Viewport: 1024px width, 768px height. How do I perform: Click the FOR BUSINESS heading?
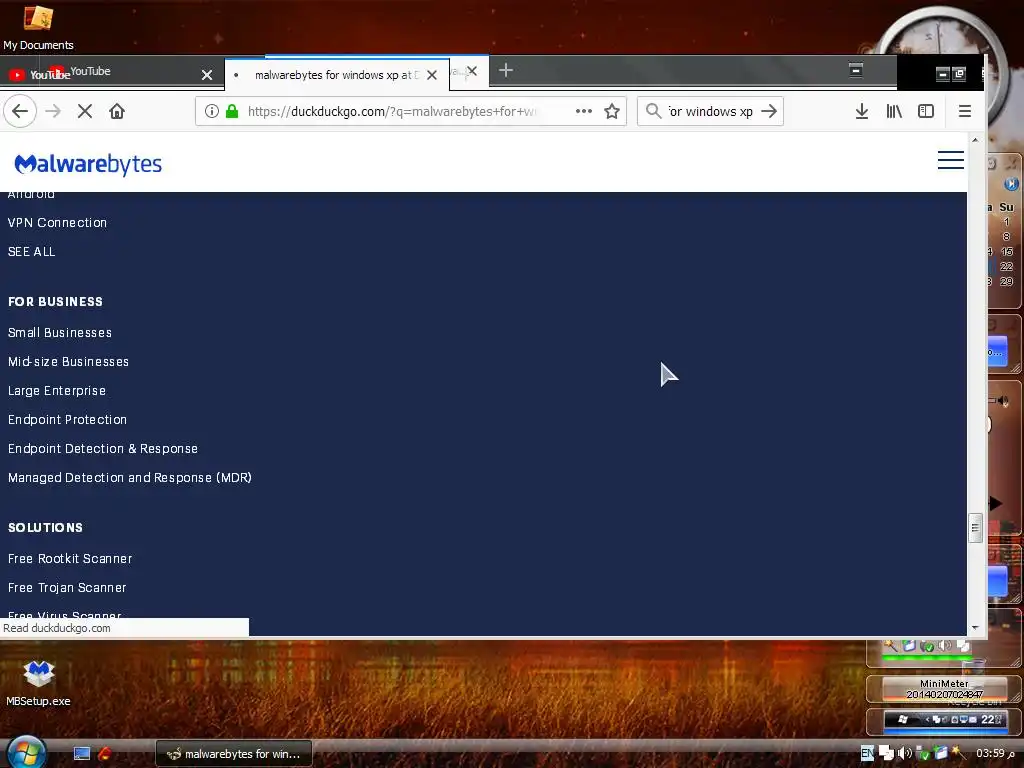coord(56,302)
